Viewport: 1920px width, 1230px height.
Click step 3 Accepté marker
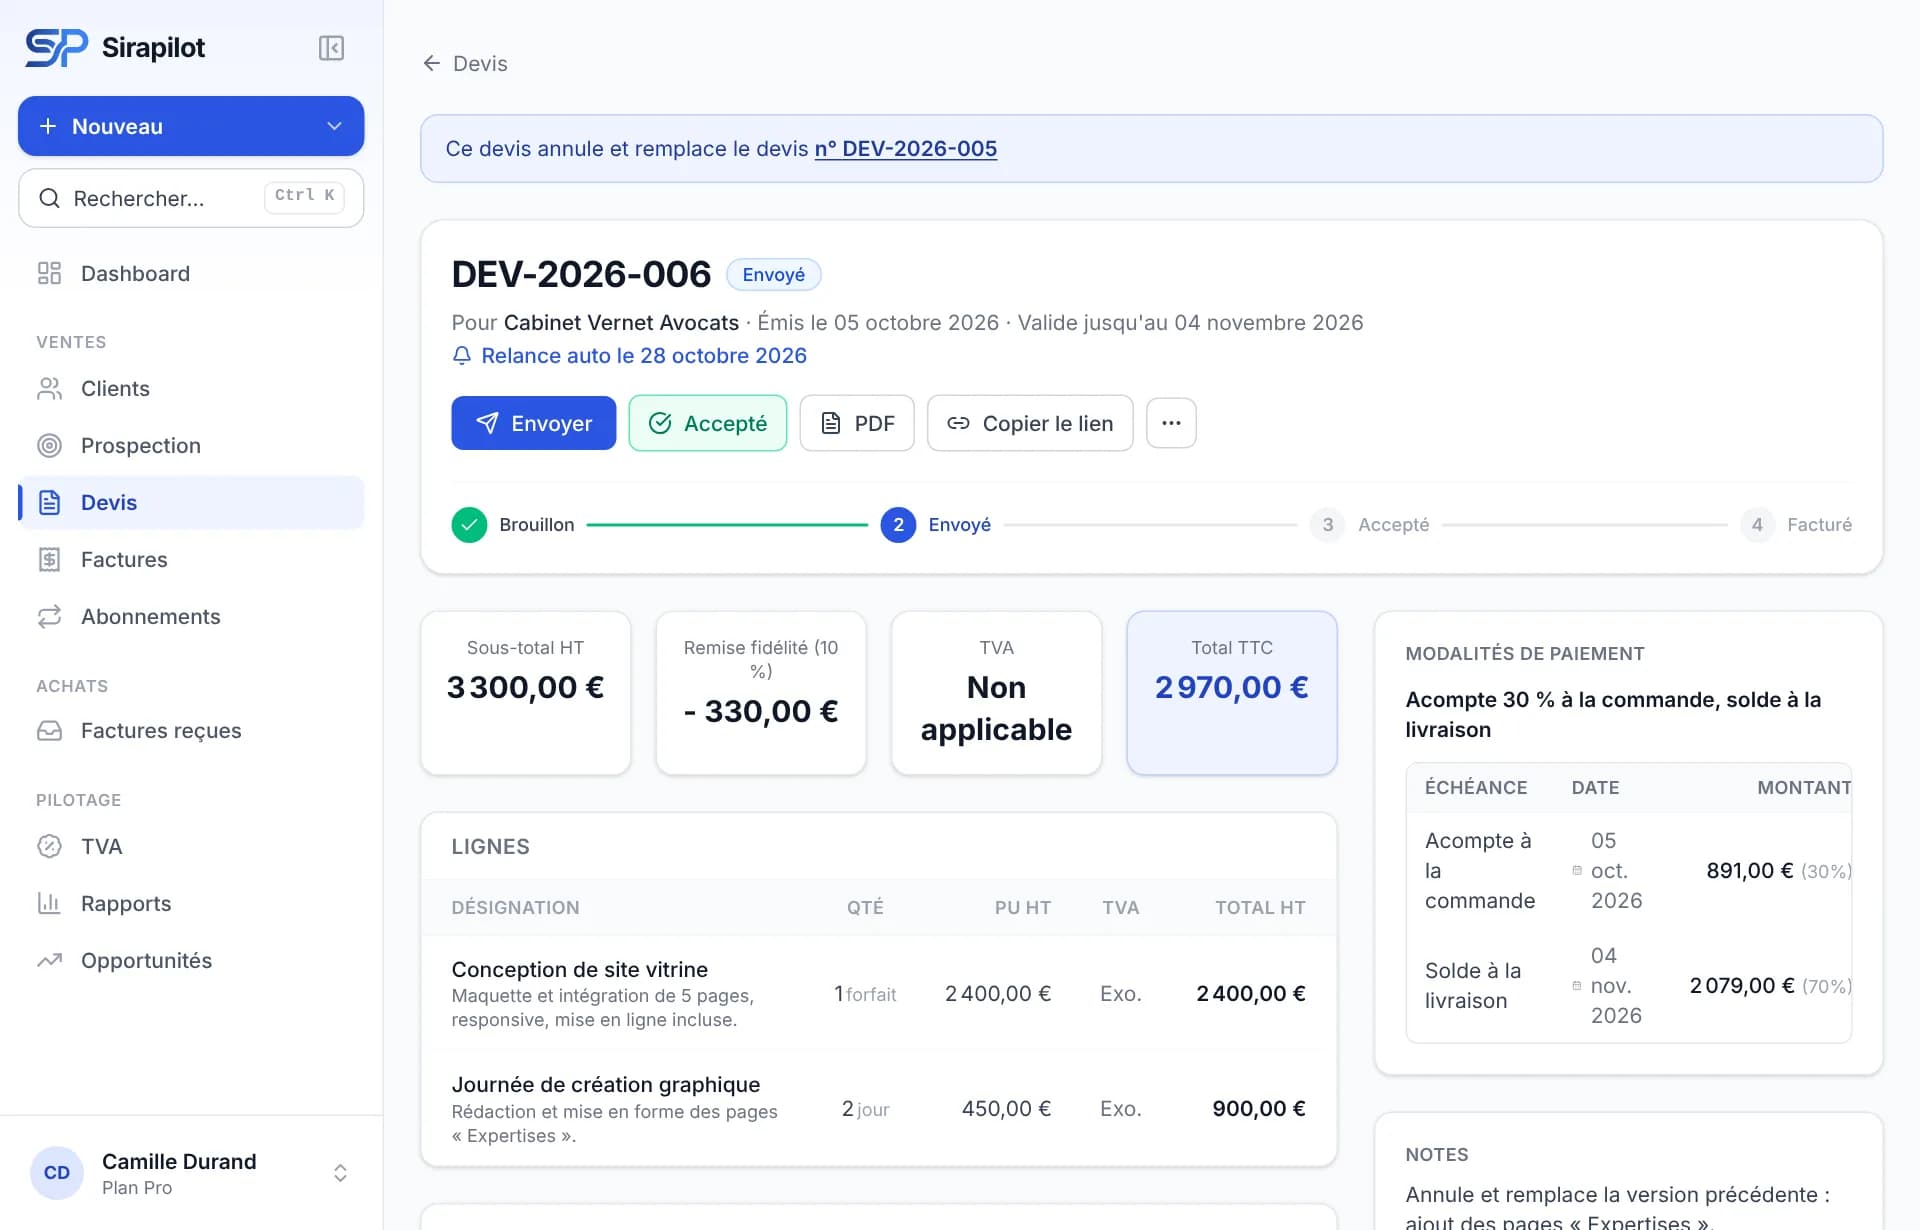(x=1327, y=525)
